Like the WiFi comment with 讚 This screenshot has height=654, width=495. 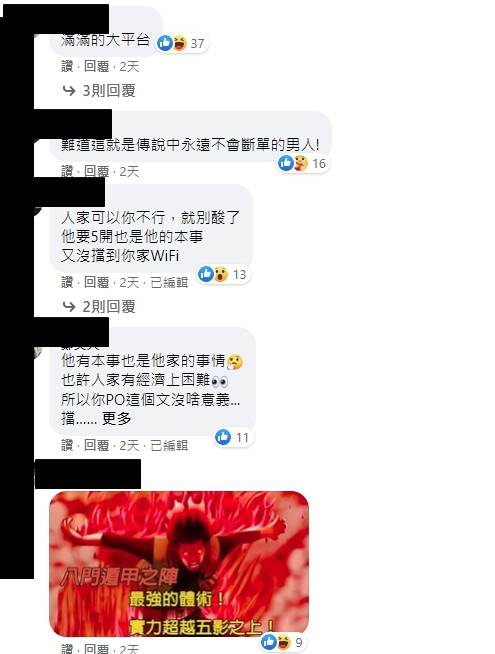[67, 282]
